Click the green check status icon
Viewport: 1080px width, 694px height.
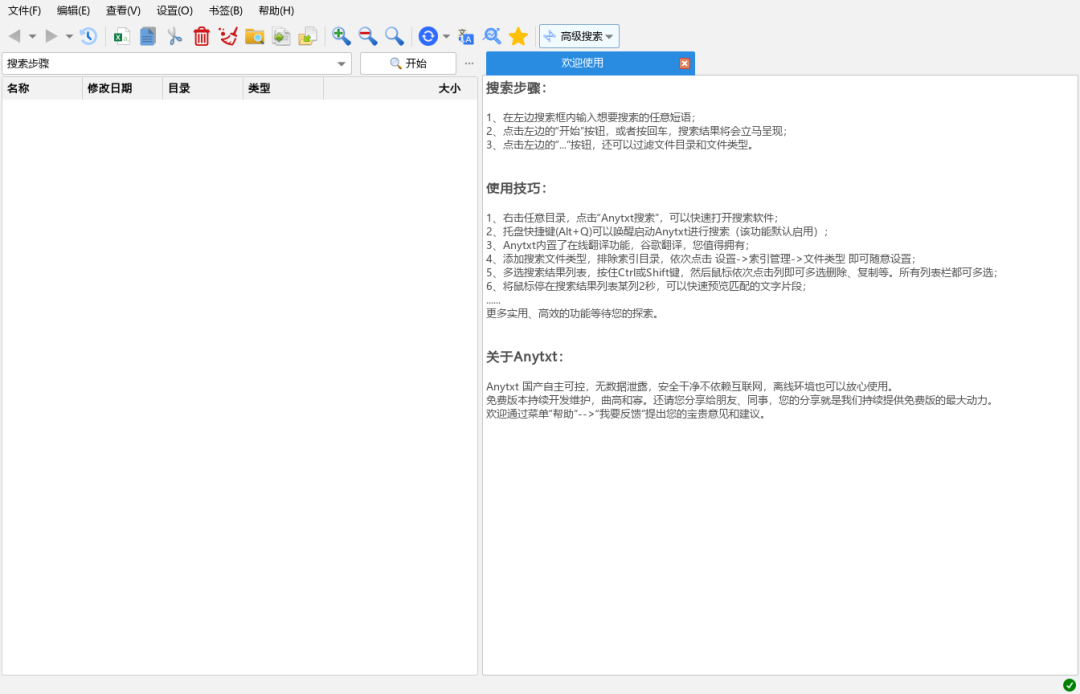(x=1069, y=684)
